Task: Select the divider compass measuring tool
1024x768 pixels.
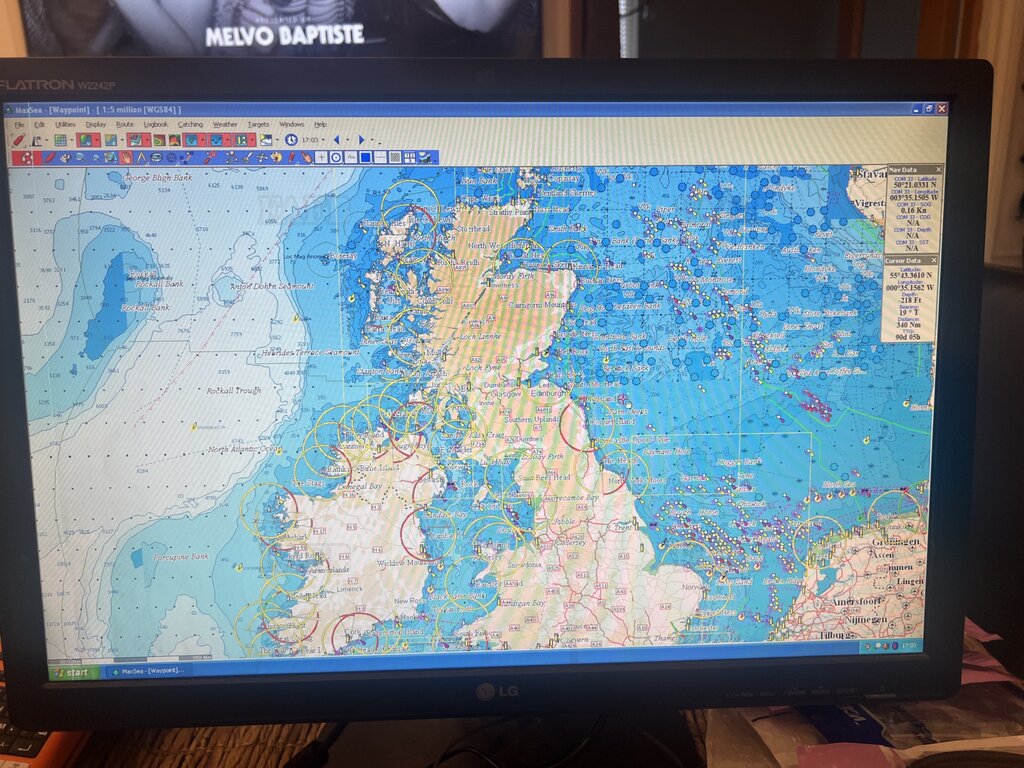Action: (141, 157)
